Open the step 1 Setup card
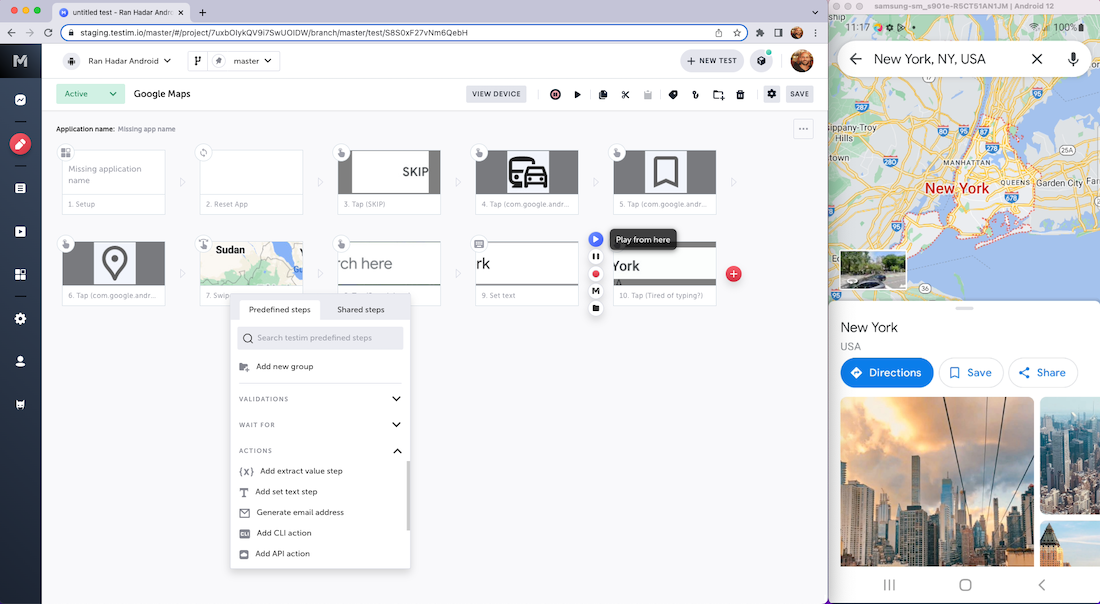The image size is (1100, 604). click(x=114, y=182)
